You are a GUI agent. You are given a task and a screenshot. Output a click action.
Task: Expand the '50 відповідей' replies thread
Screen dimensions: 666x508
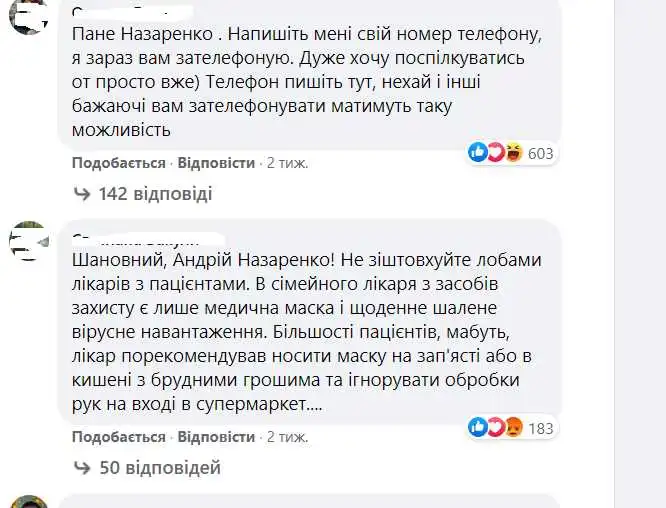coord(159,468)
